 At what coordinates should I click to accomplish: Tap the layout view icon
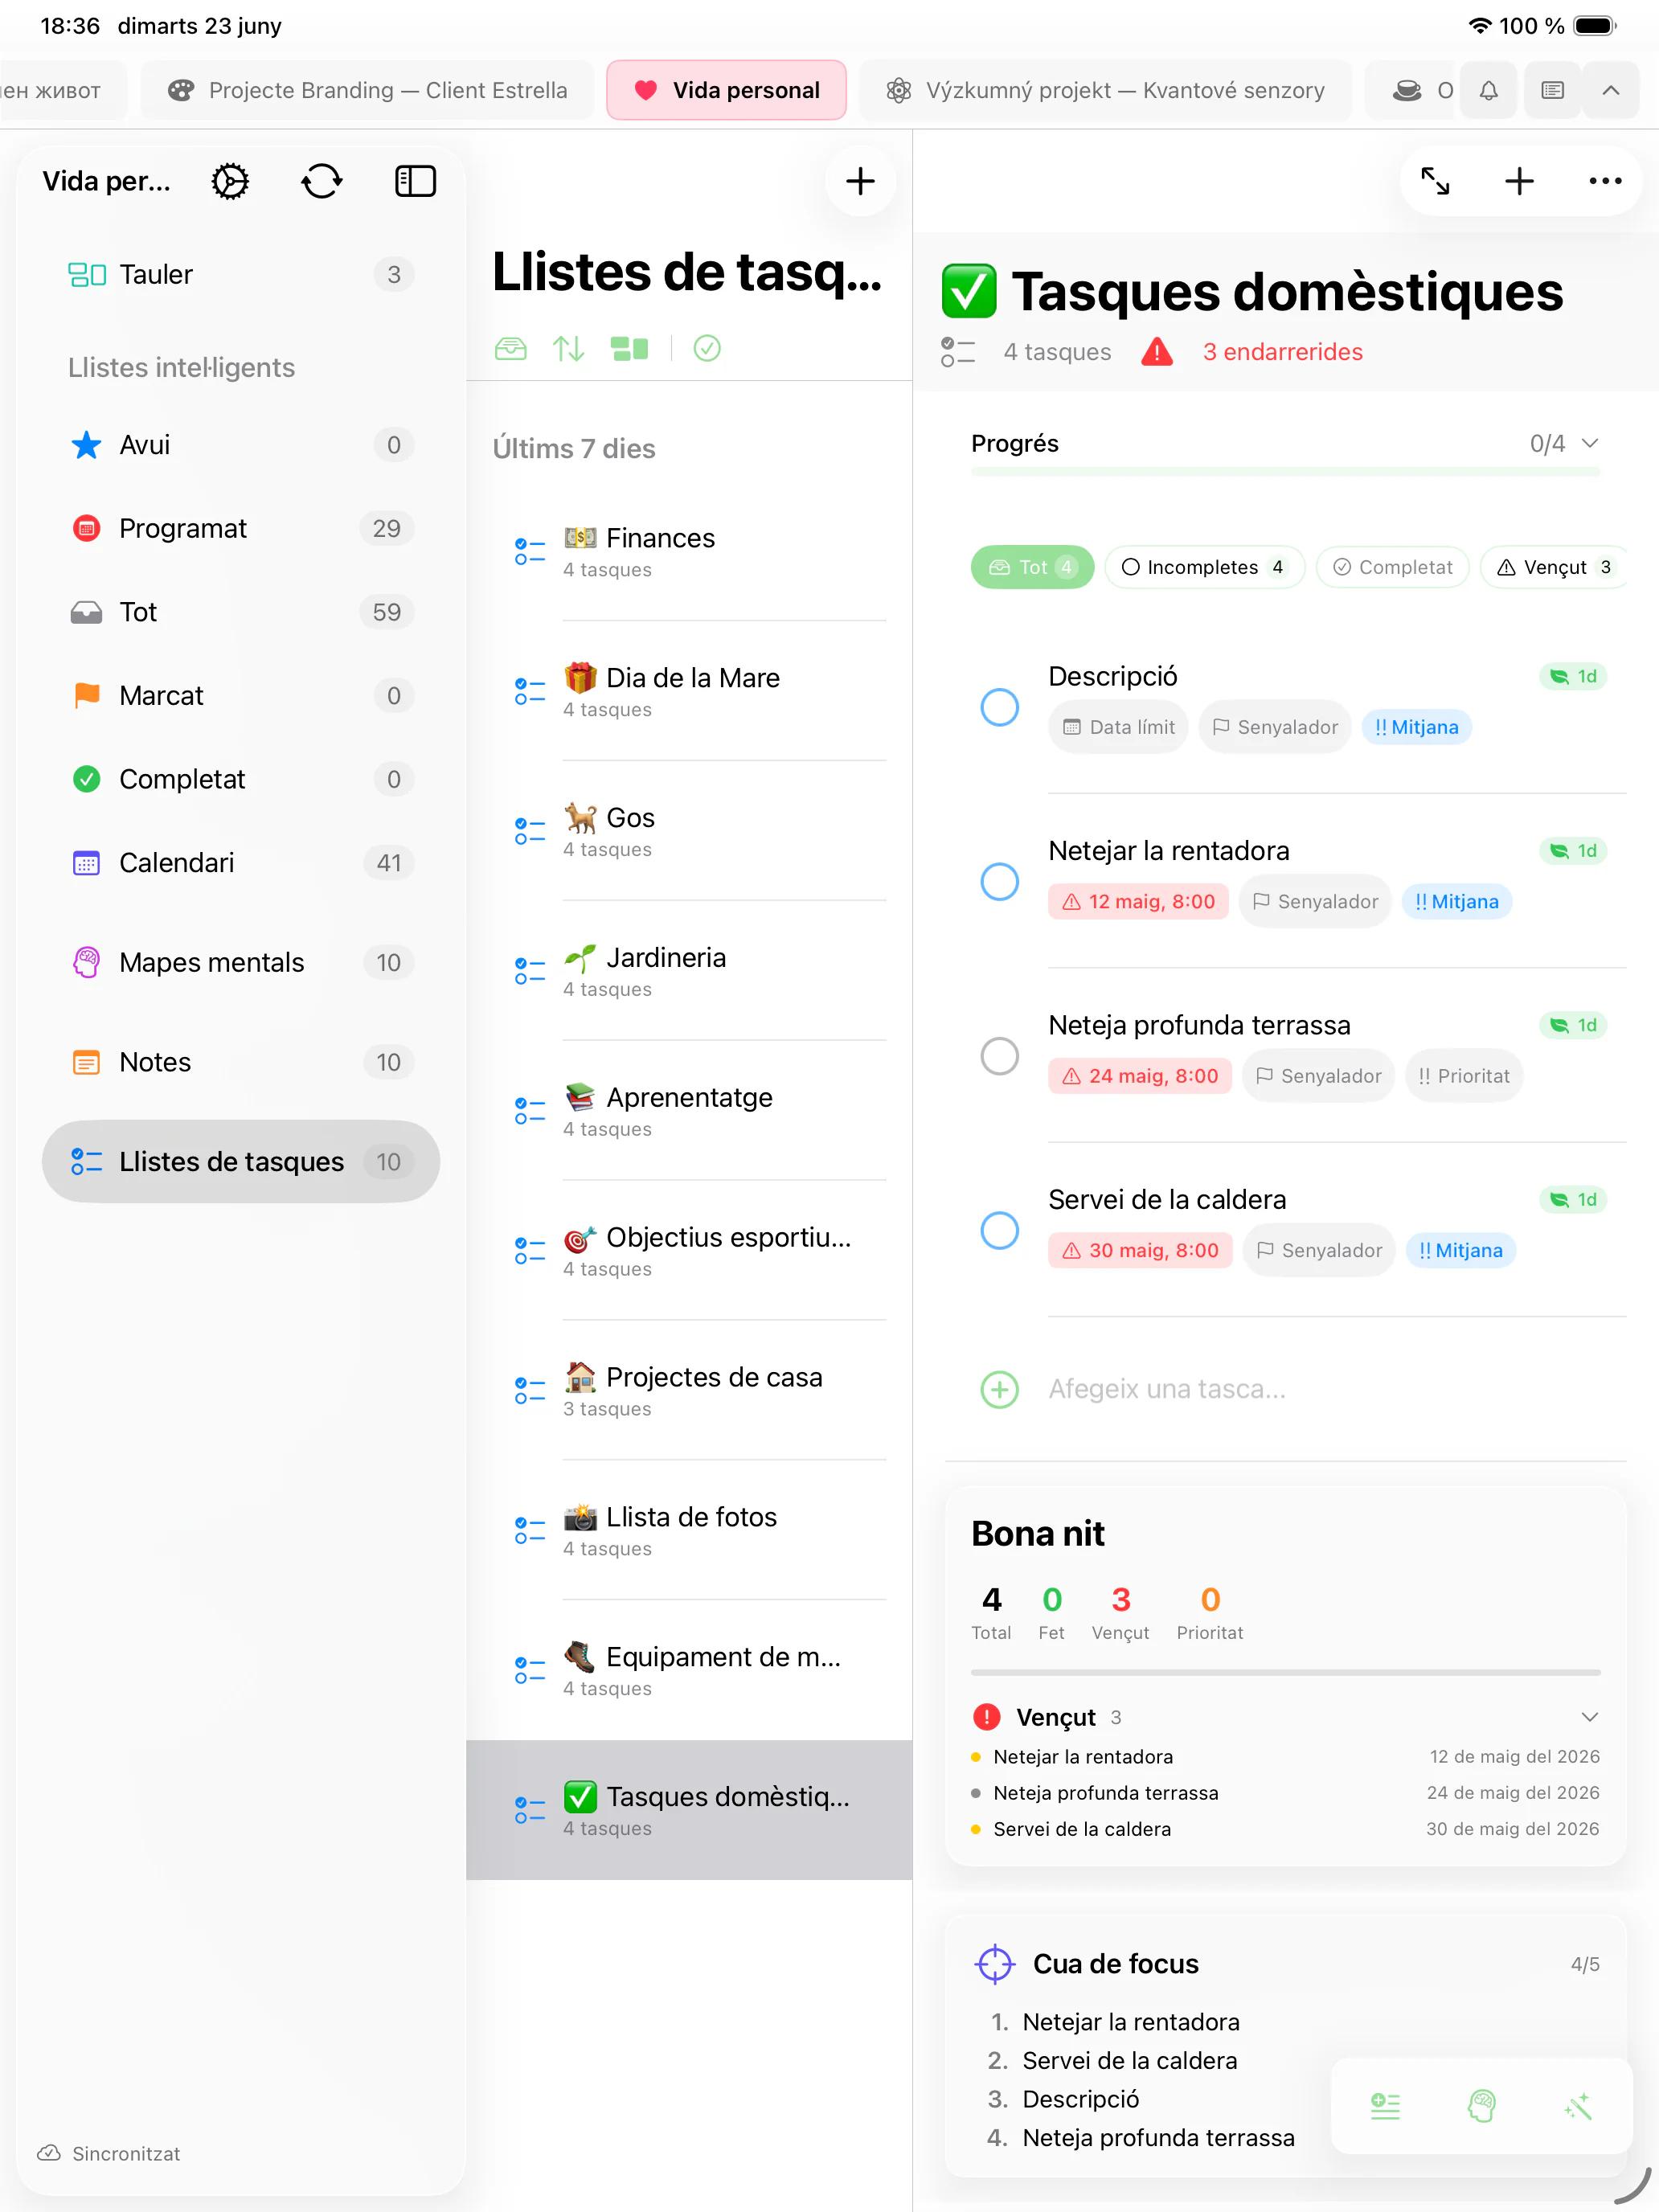point(629,348)
